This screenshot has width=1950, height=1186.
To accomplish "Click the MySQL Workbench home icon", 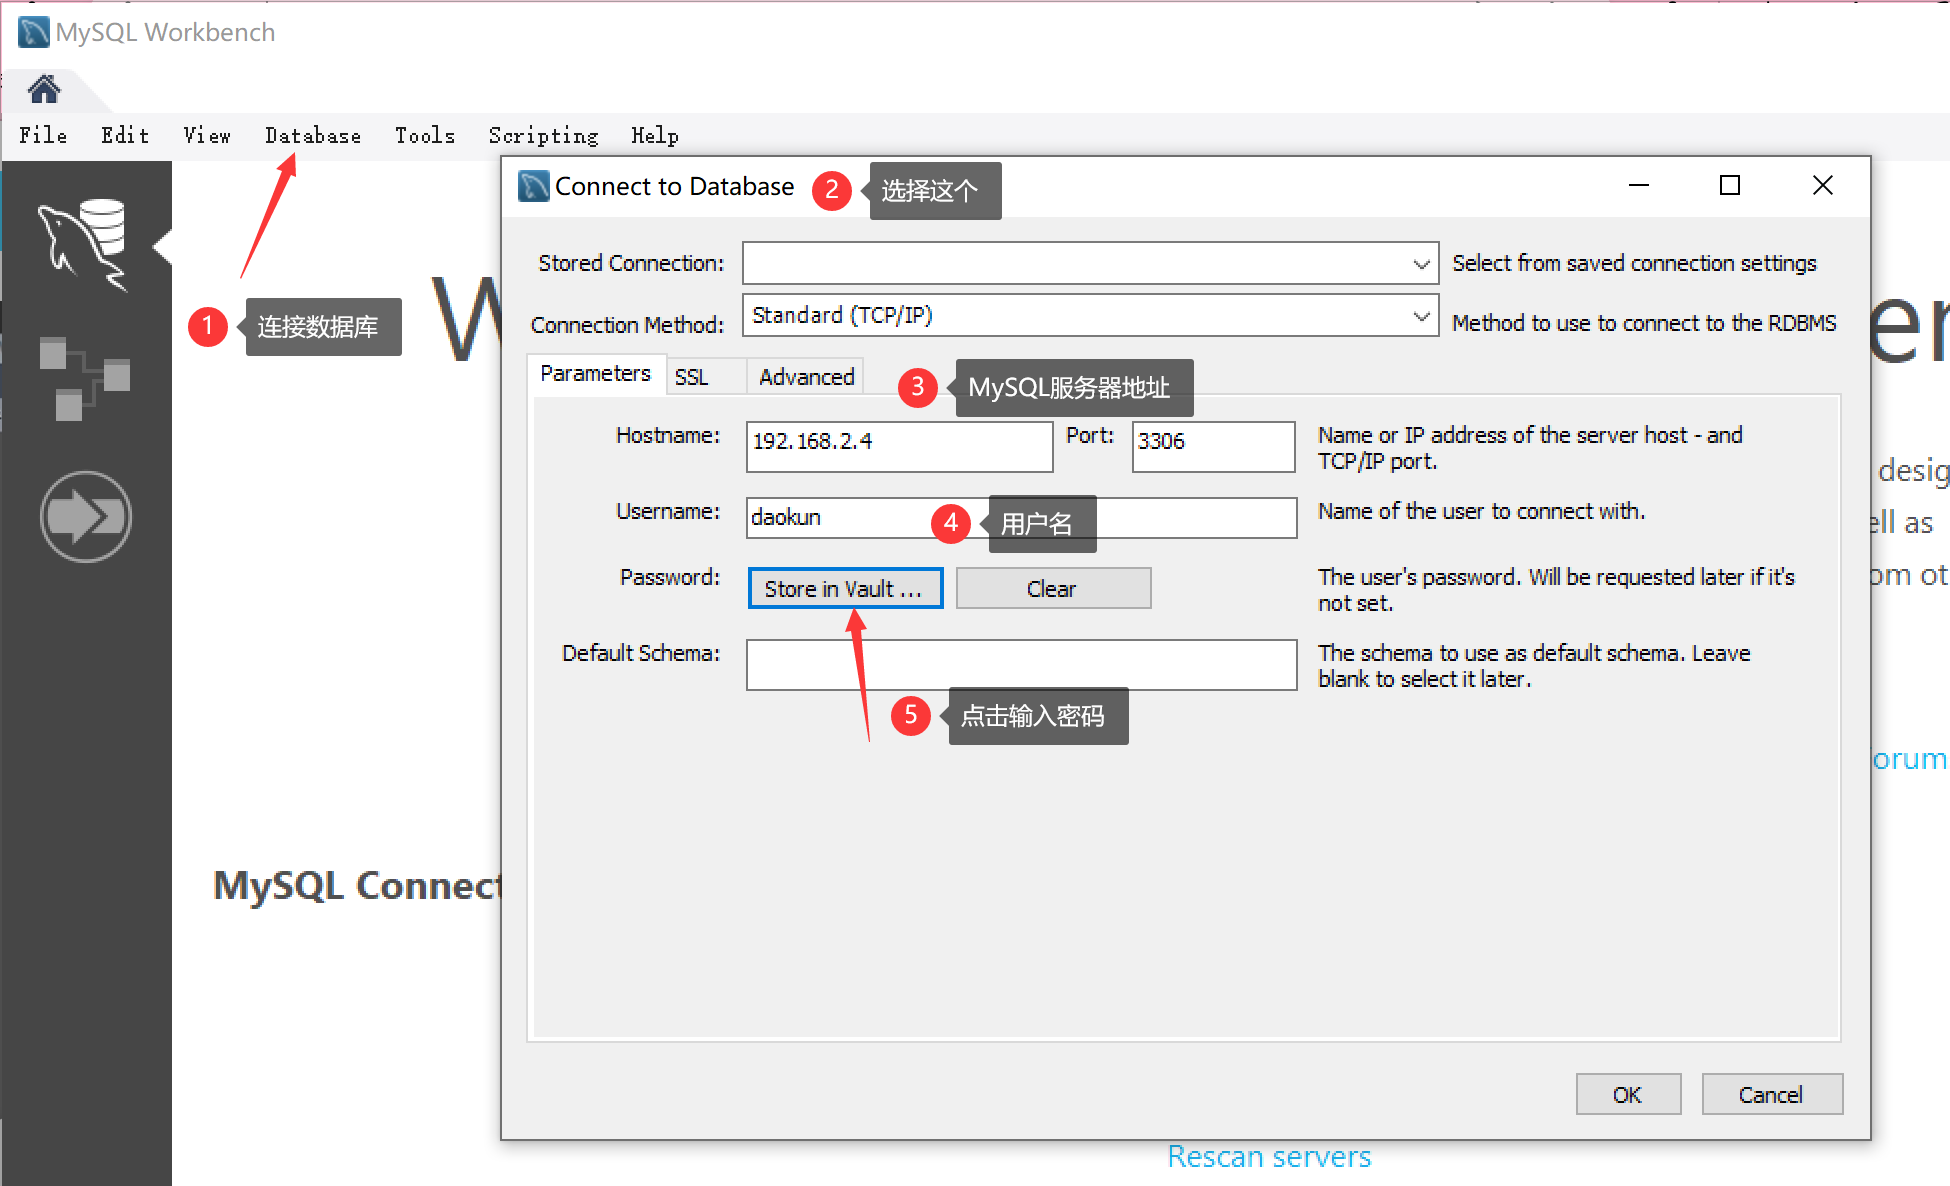I will click(42, 89).
